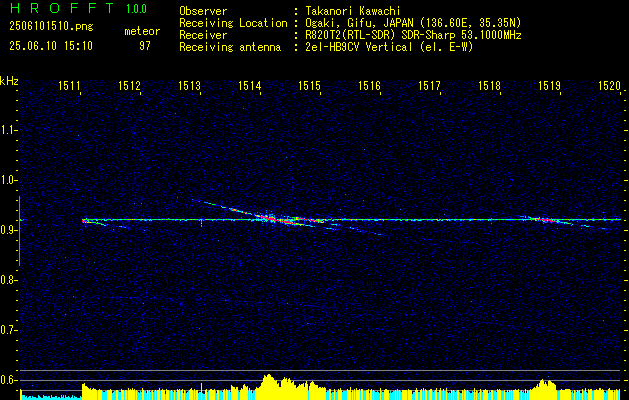629x400 pixels.
Task: Click the 0.6 kHz frequency label
Action: click(x=8, y=380)
